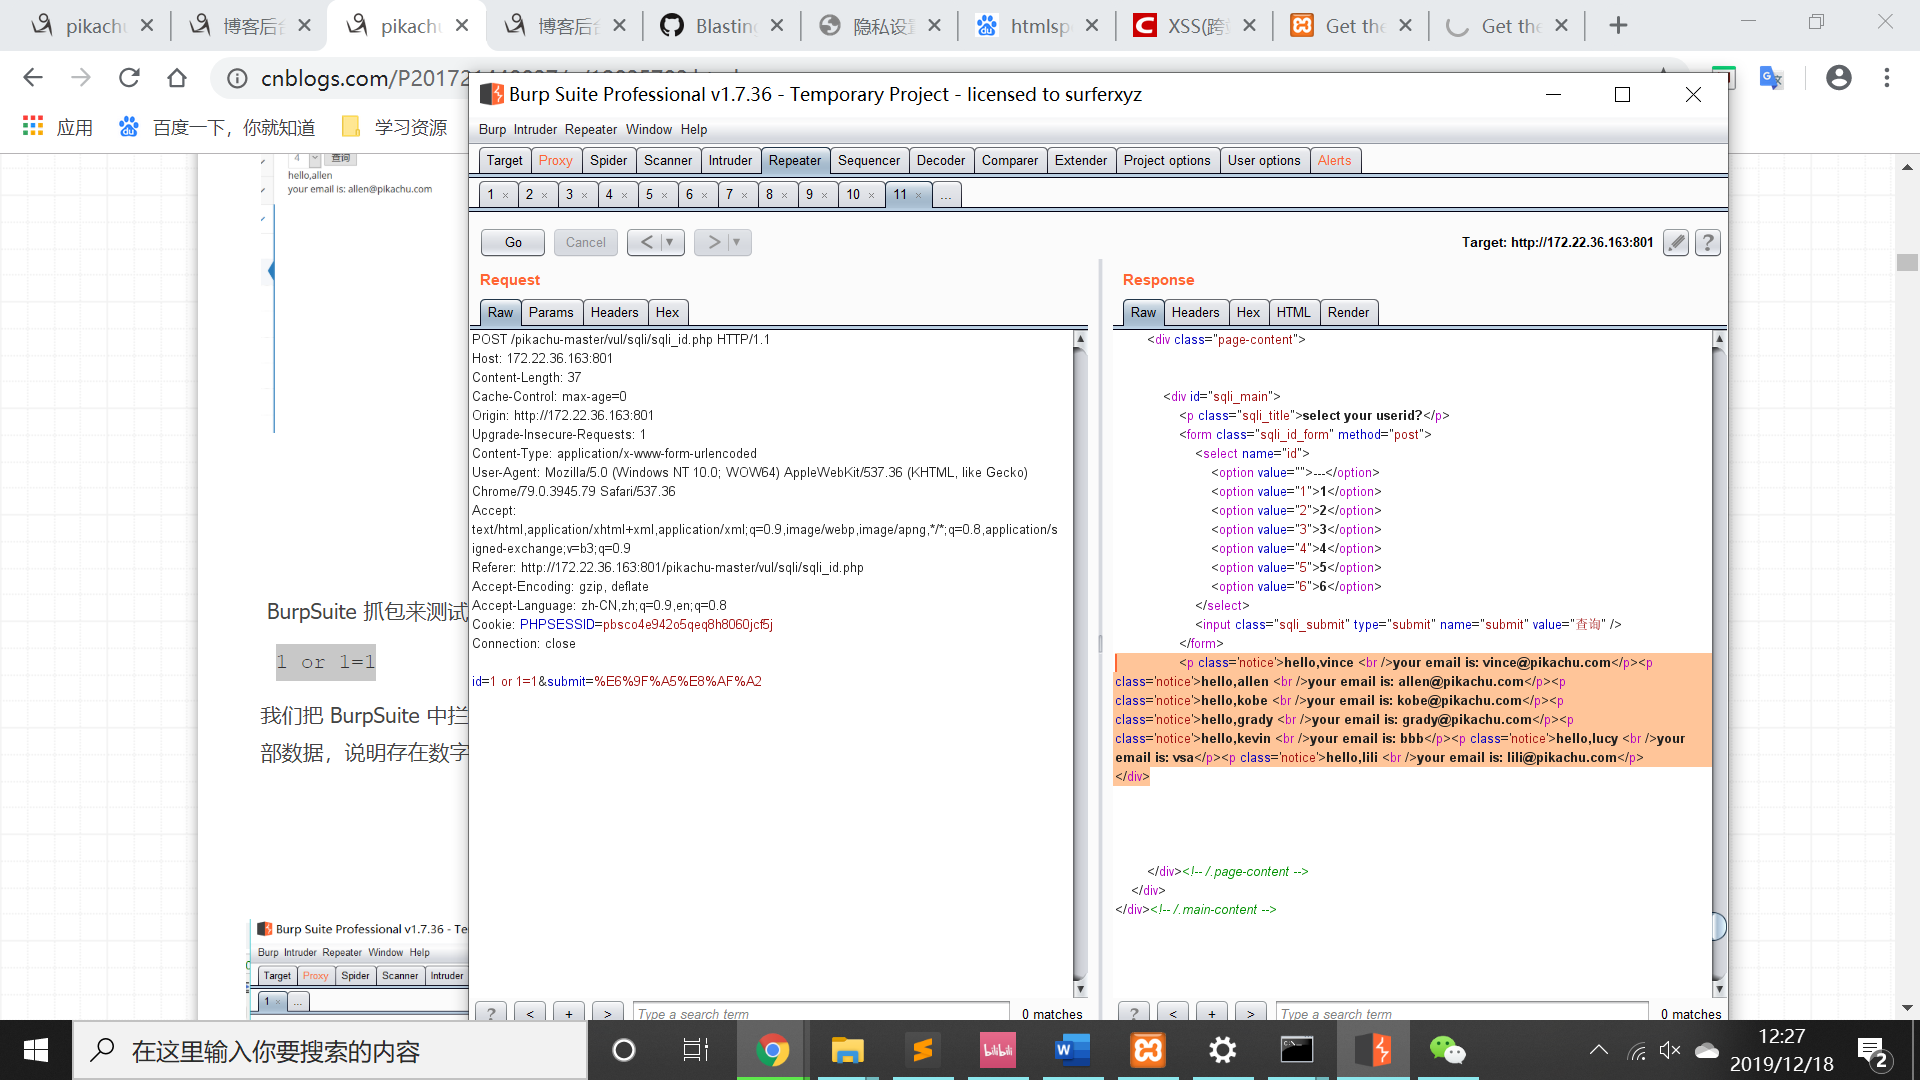Open Sublime Text from the taskbar
Screen dimensions: 1920x1080
pyautogui.click(x=922, y=1050)
